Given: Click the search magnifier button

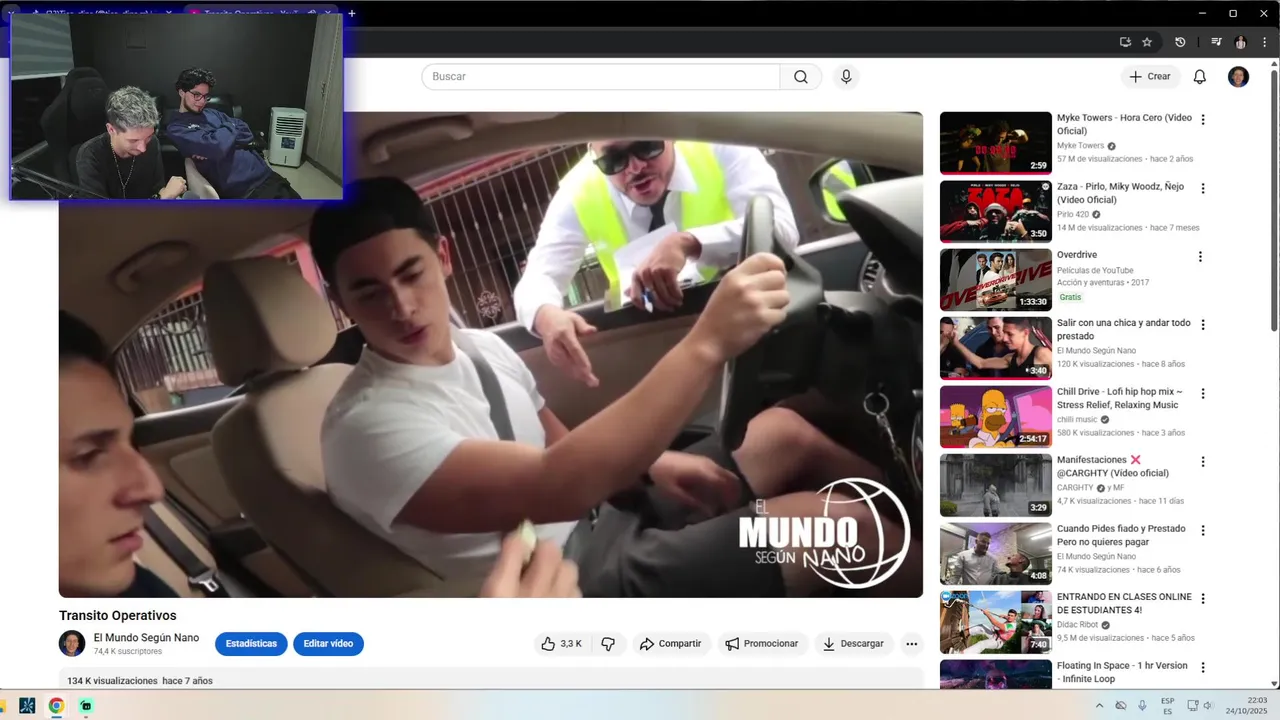Looking at the screenshot, I should coord(800,77).
